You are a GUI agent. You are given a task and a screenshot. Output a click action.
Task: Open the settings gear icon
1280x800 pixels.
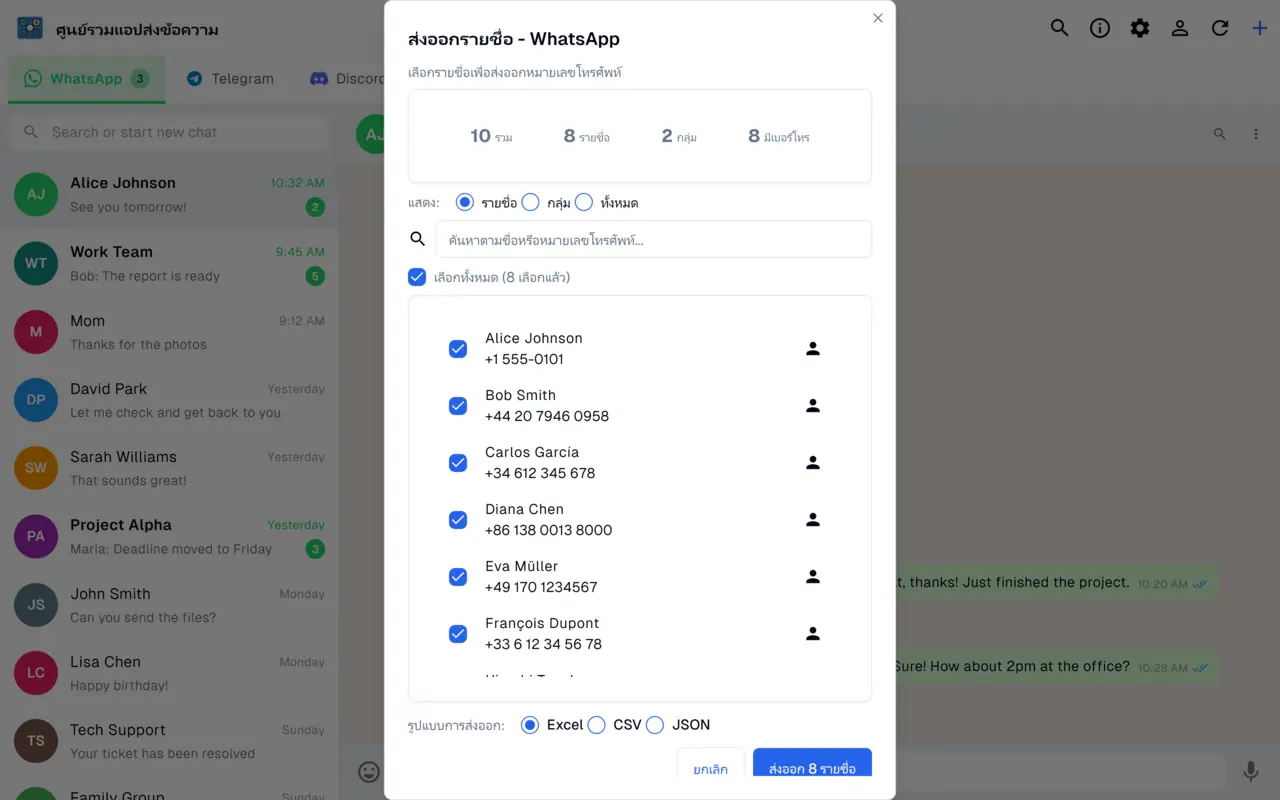(1140, 28)
